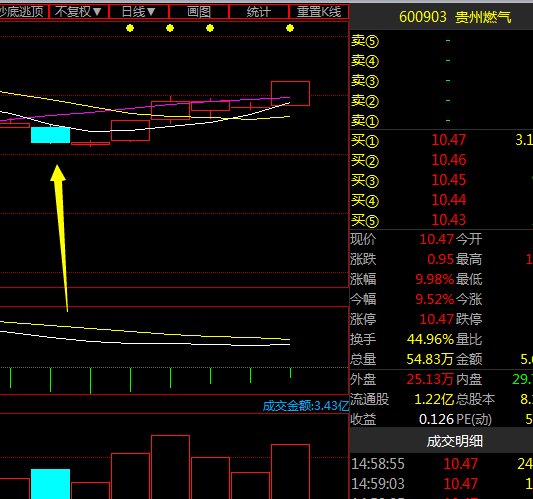533x499 pixels.
Task: Click the 画图 drawing tool button
Action: tap(199, 12)
